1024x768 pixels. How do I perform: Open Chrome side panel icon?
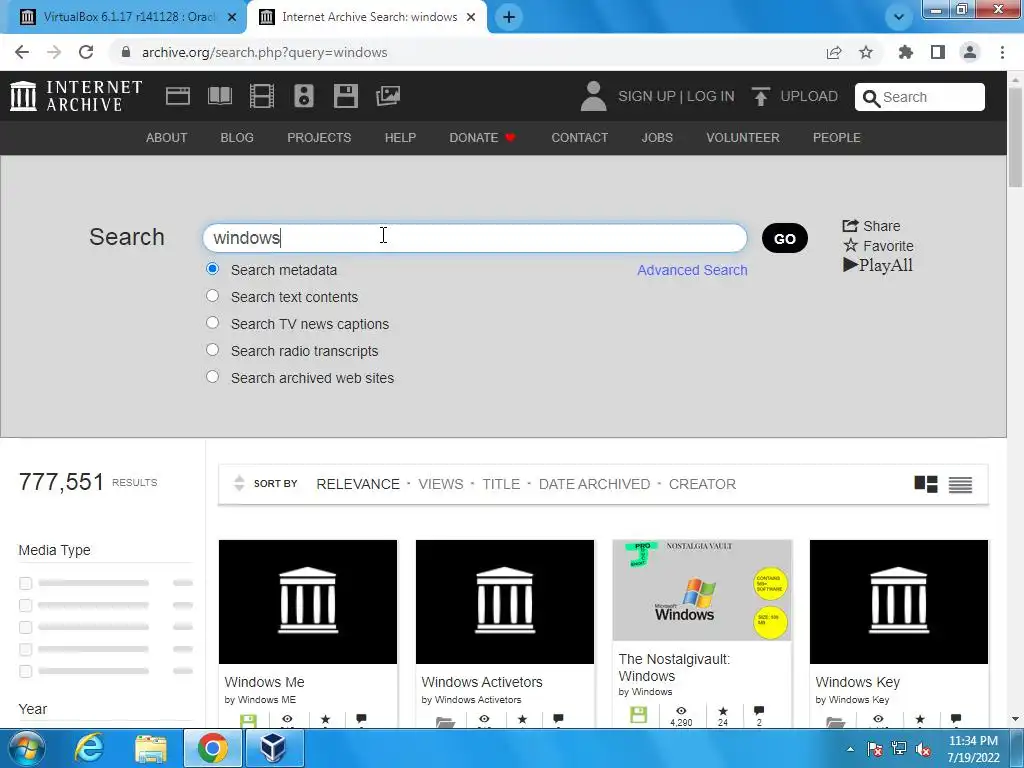[938, 52]
